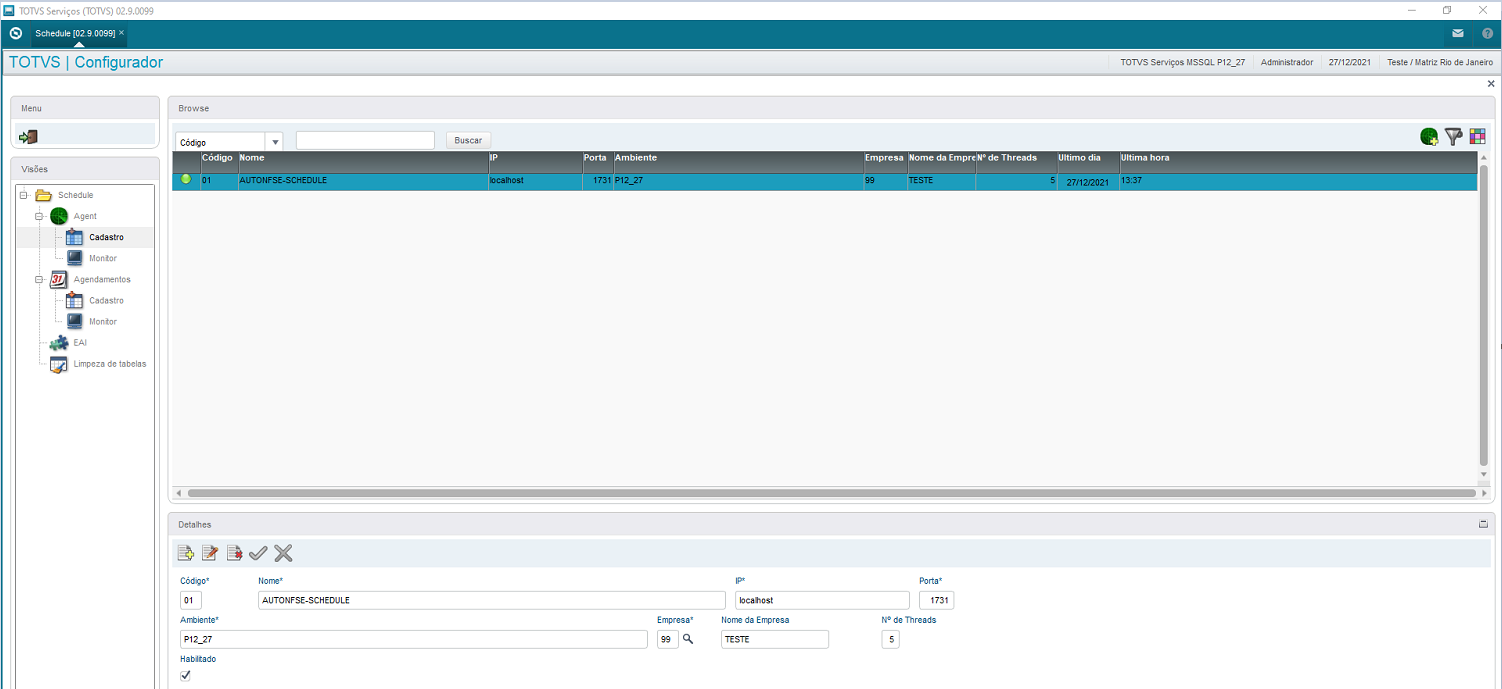
Task: Click the edit record pencil icon
Action: (210, 553)
